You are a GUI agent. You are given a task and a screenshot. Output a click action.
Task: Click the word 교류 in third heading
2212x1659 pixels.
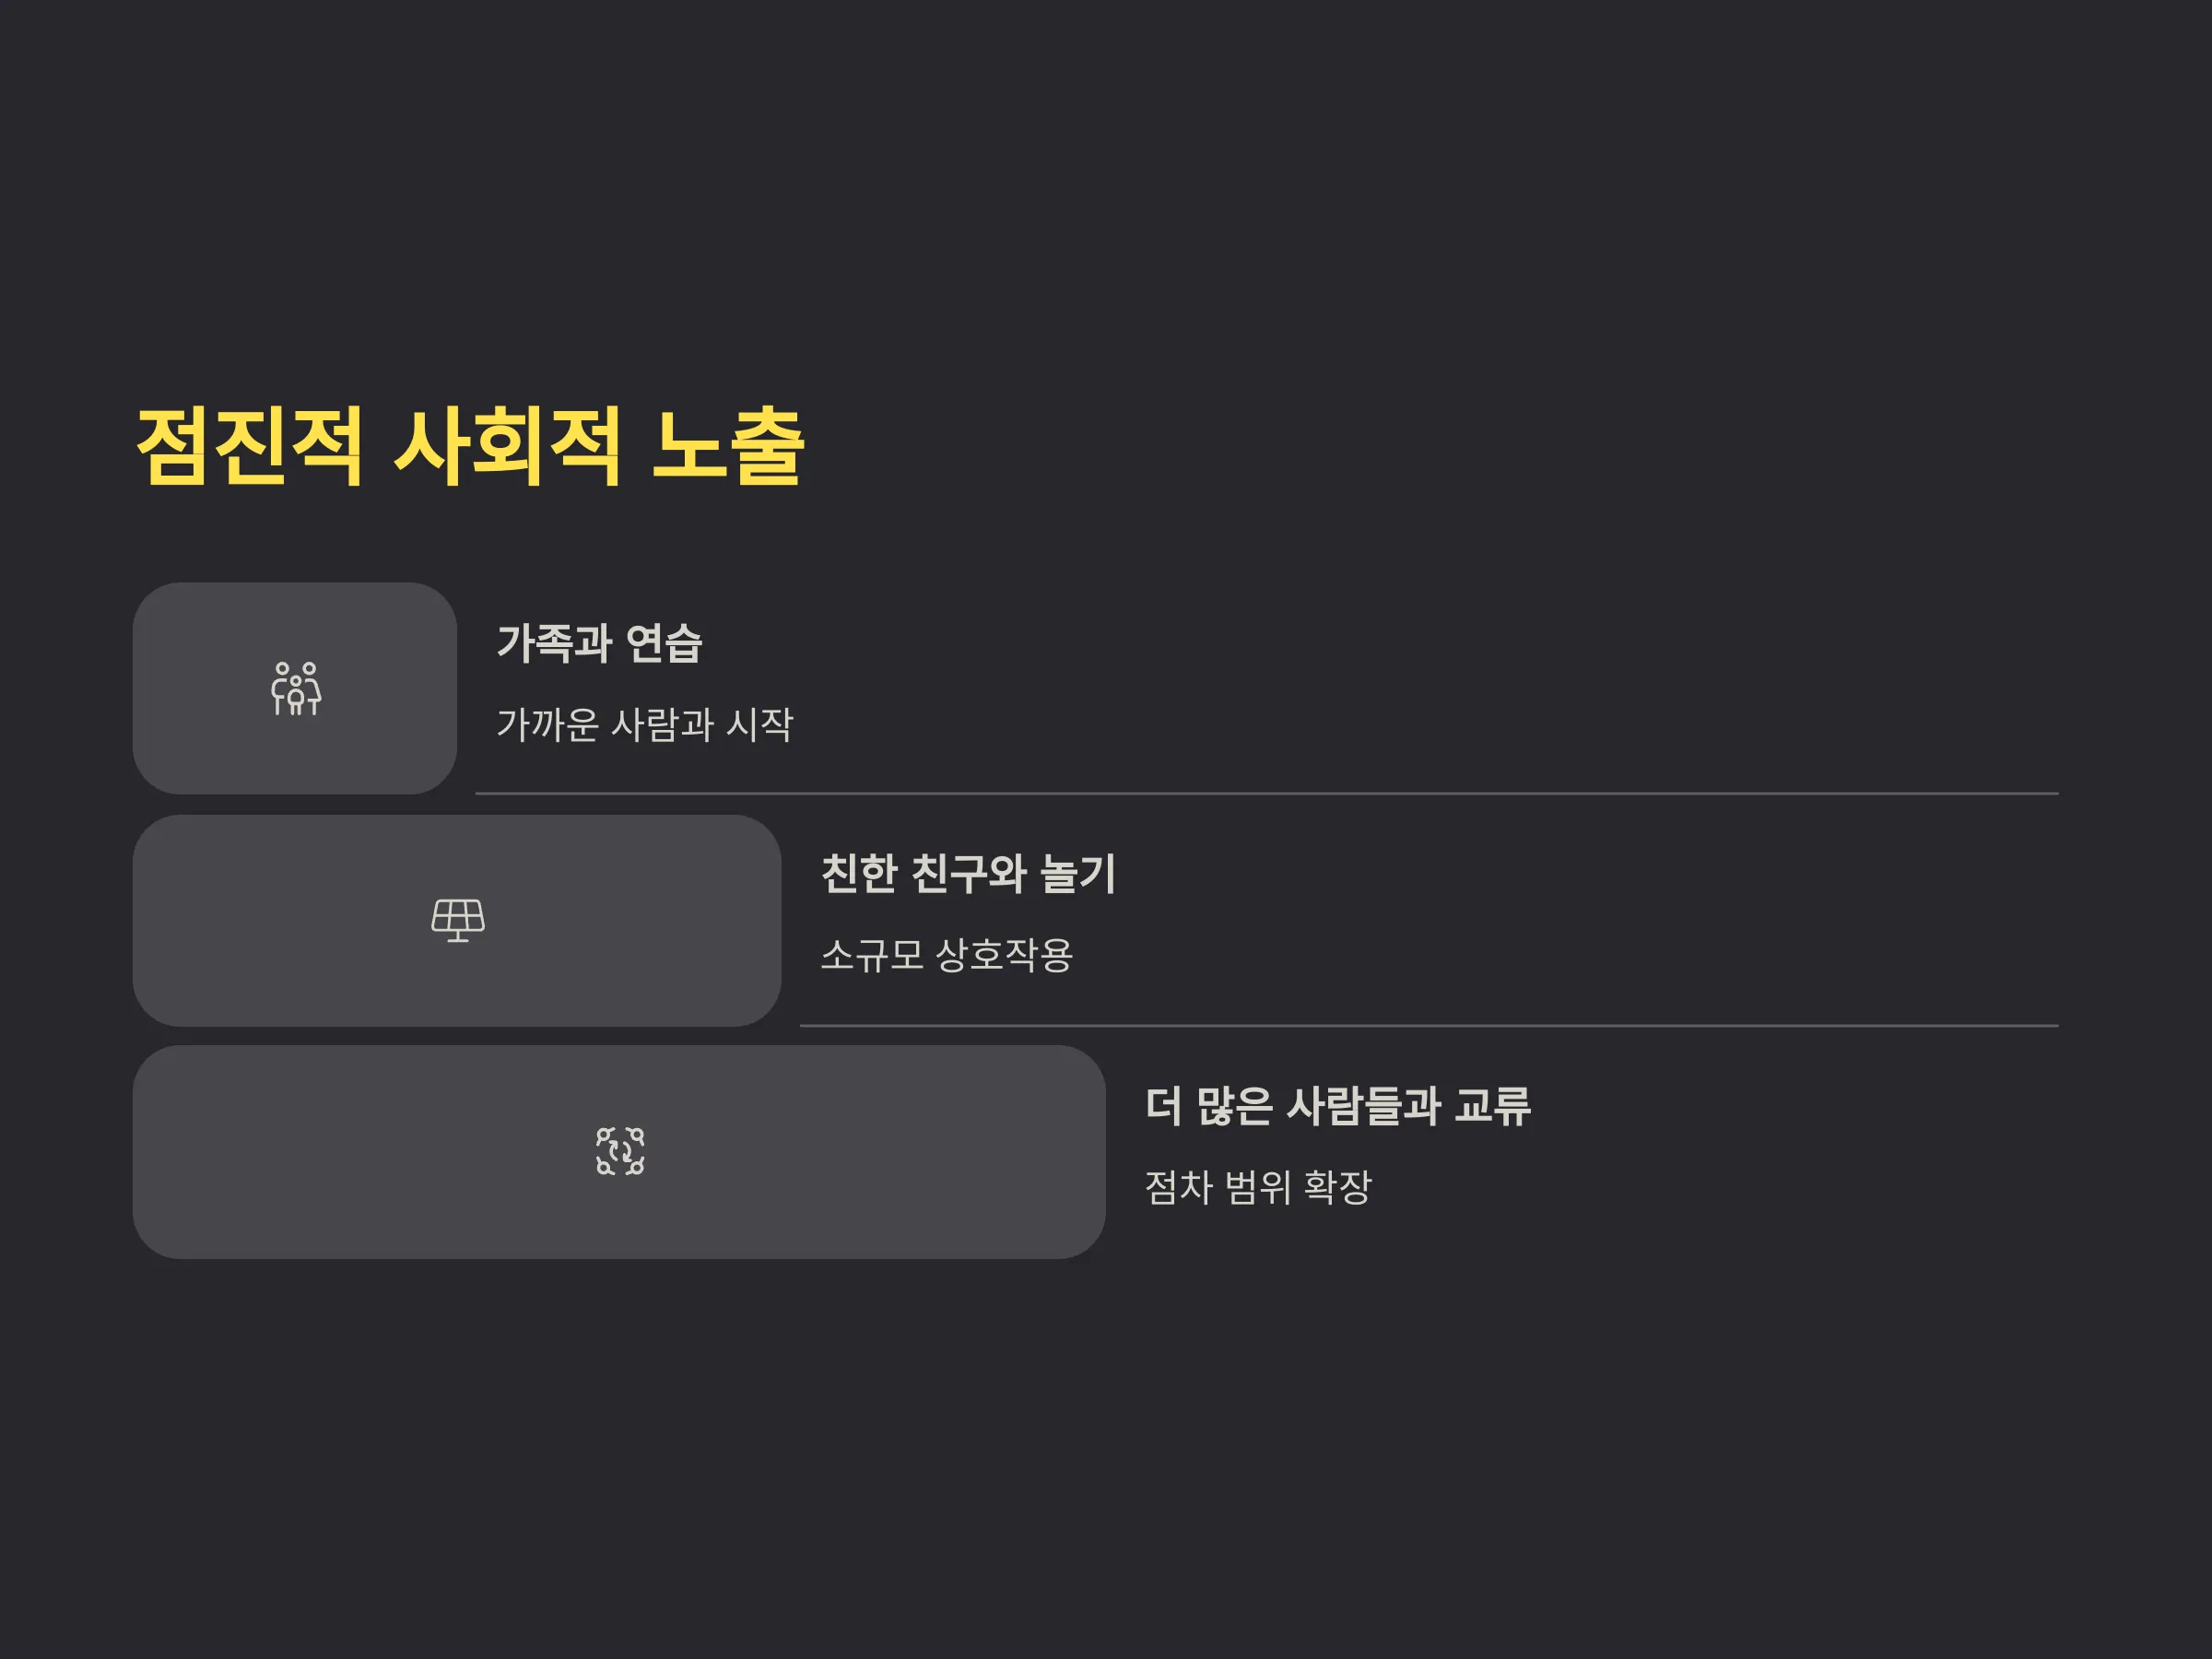(x=1493, y=1106)
